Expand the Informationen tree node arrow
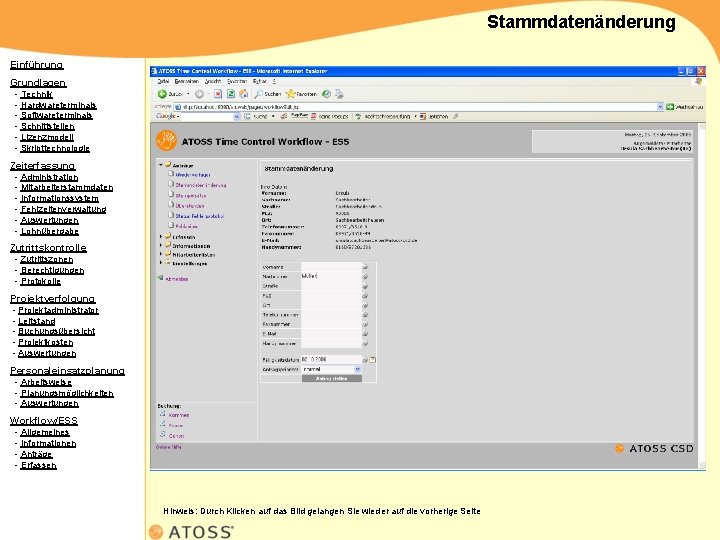 tap(161, 245)
